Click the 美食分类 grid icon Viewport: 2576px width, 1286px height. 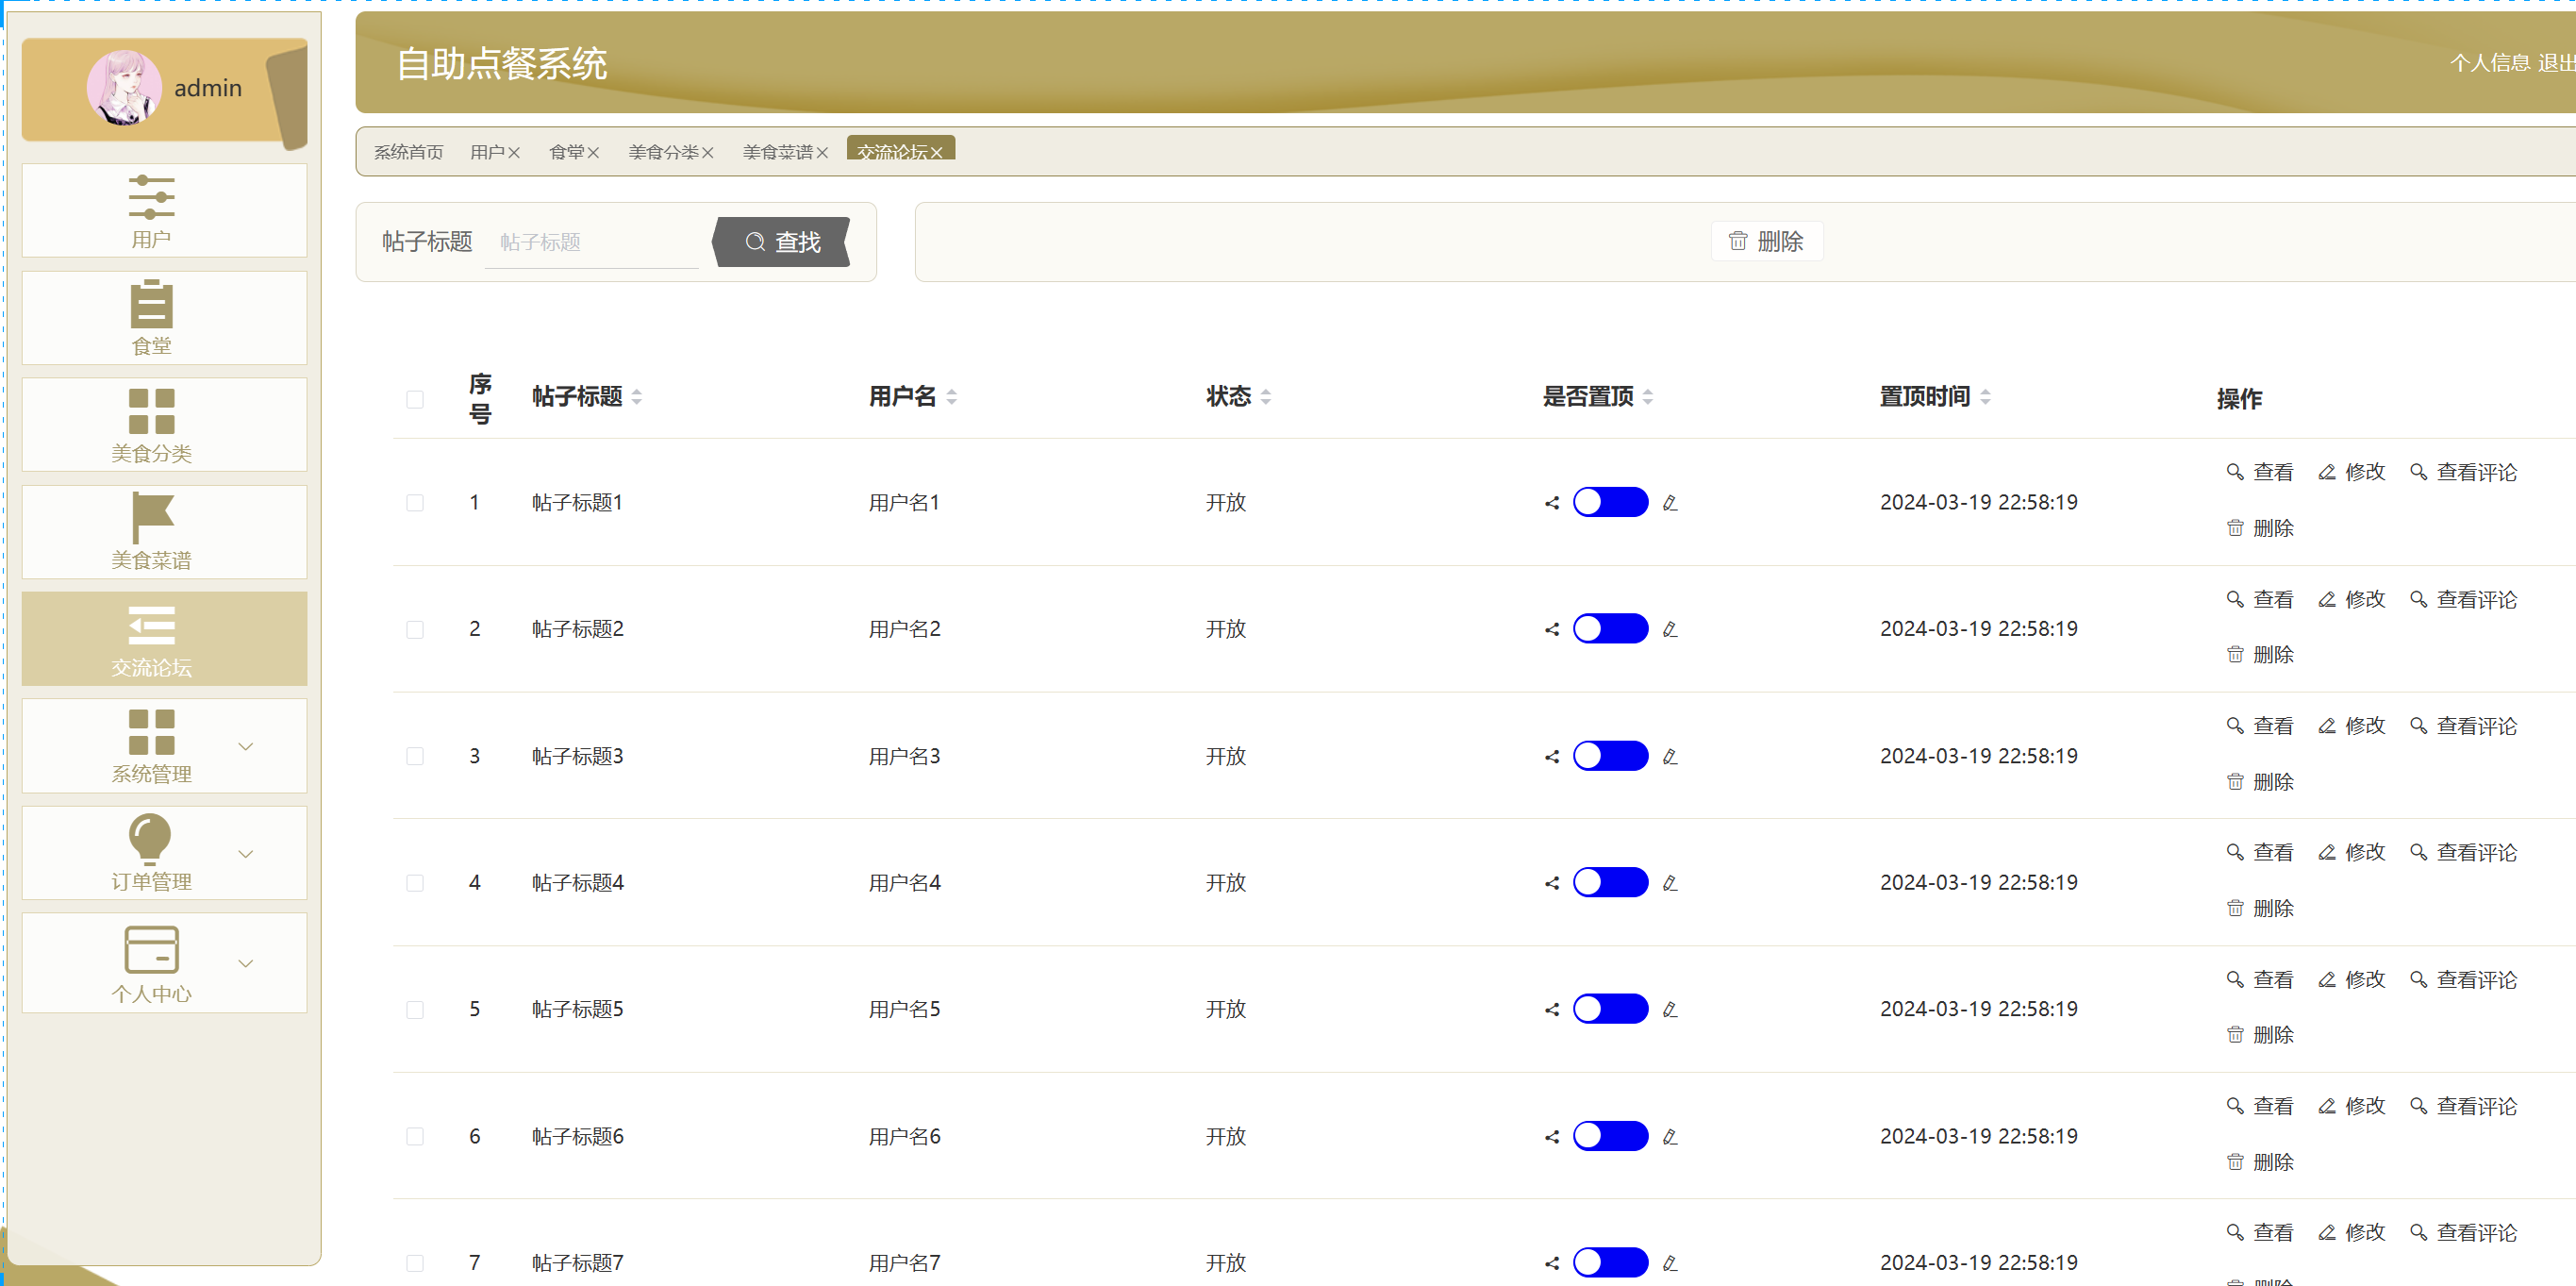coord(151,411)
